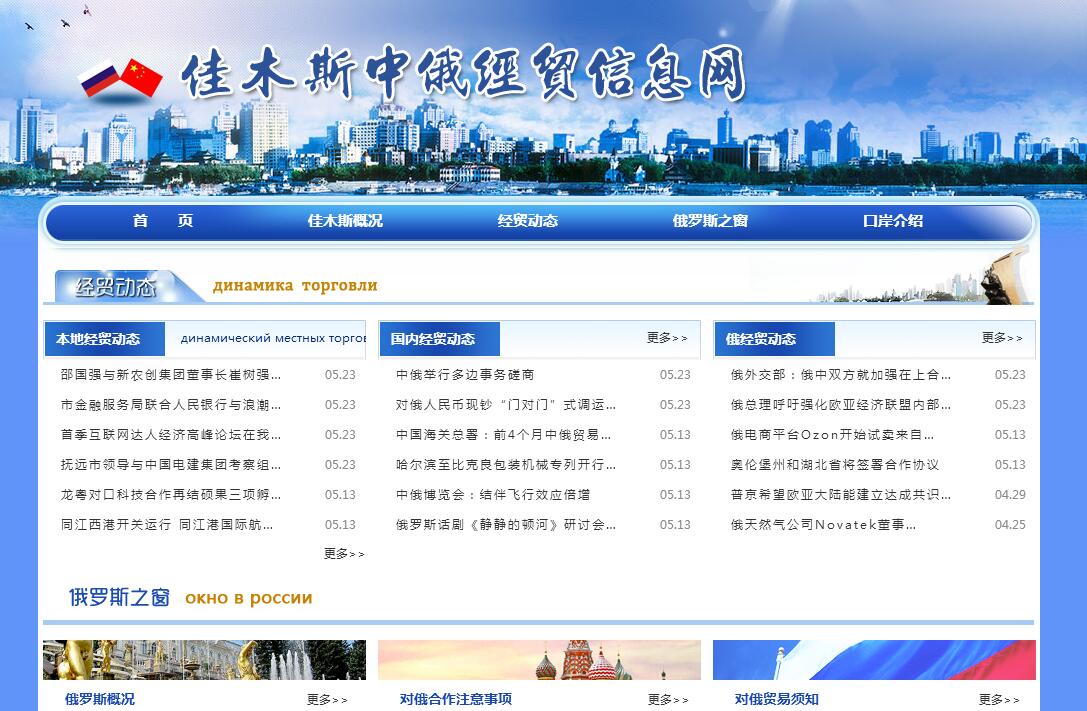Open the 首页 home menu item
The width and height of the screenshot is (1087, 711).
[162, 221]
